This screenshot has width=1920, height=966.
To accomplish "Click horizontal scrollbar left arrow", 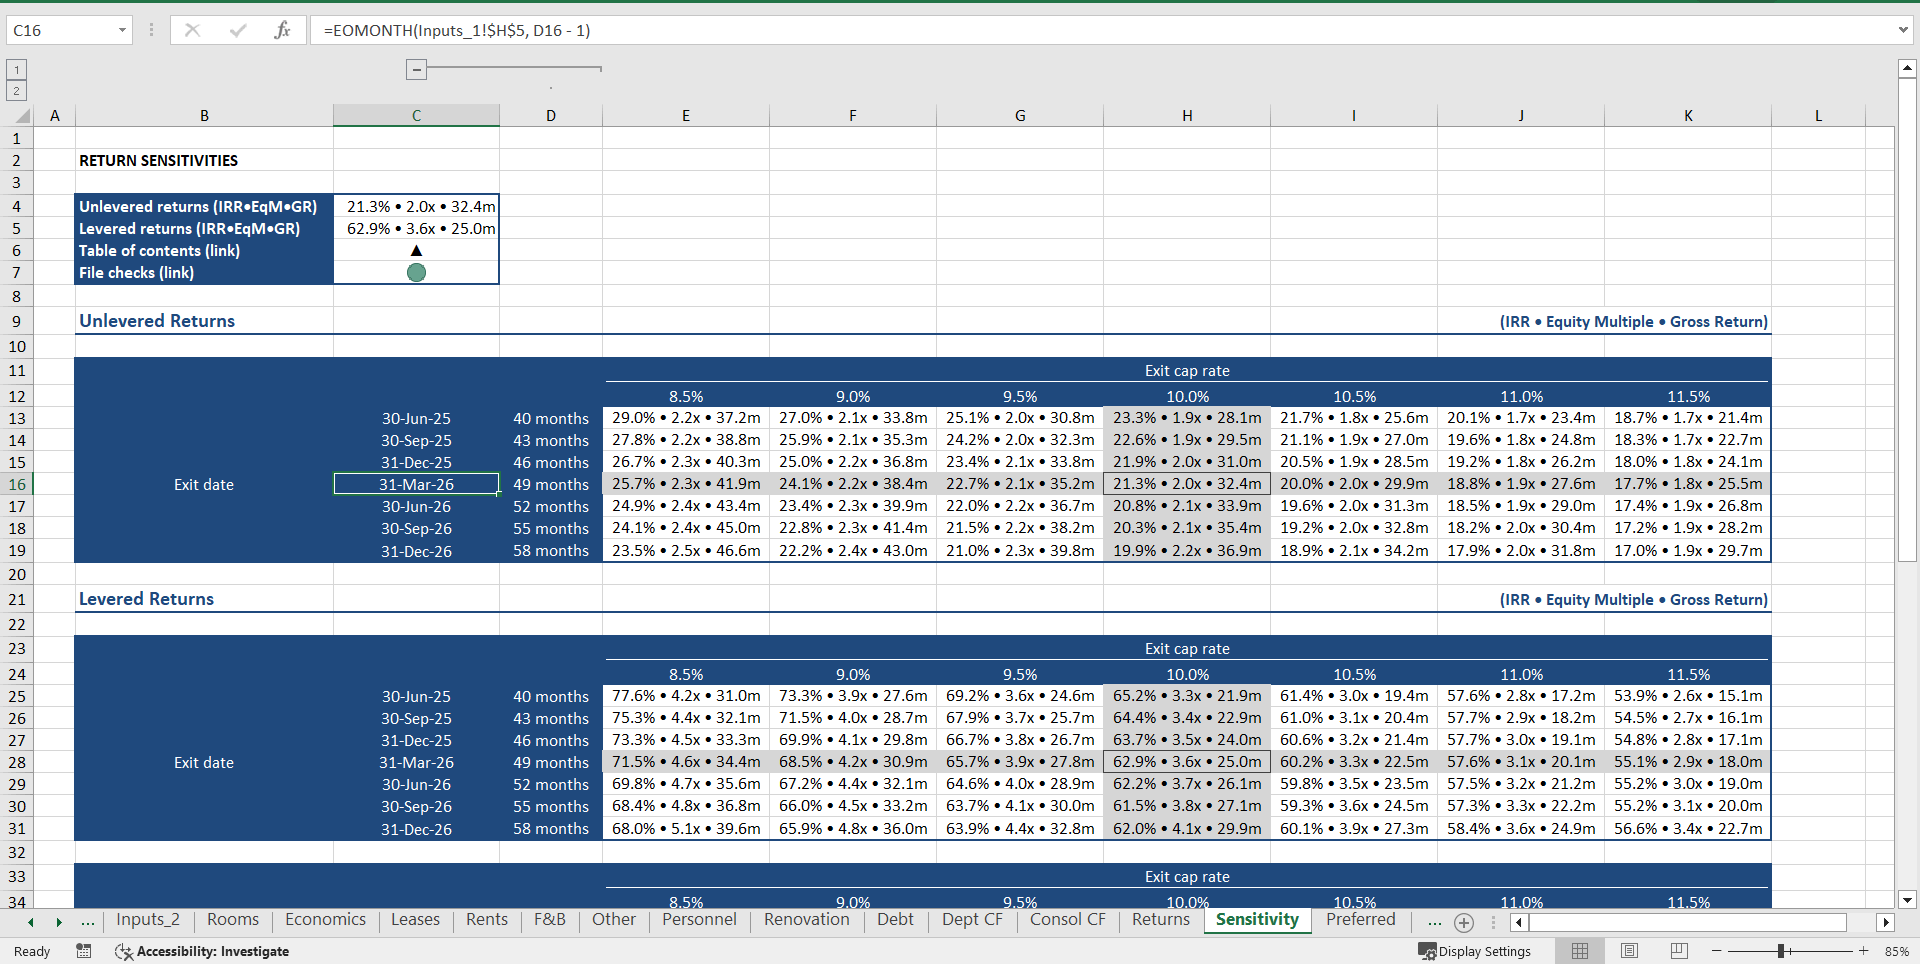I will click(1519, 923).
